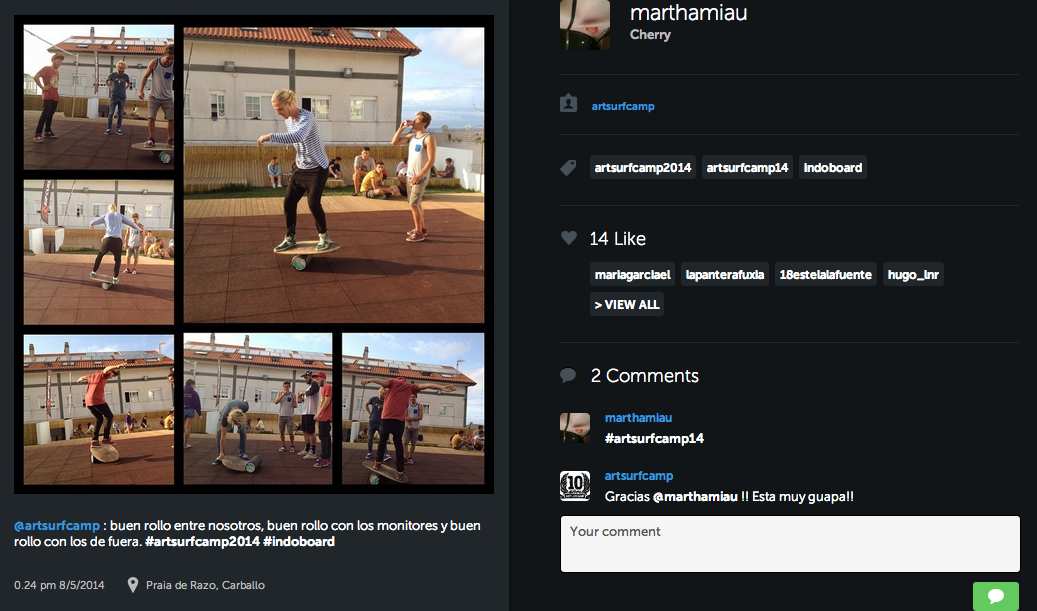Image resolution: width=1037 pixels, height=611 pixels.
Task: Open artsurfcamp avatar in comments
Action: point(575,486)
